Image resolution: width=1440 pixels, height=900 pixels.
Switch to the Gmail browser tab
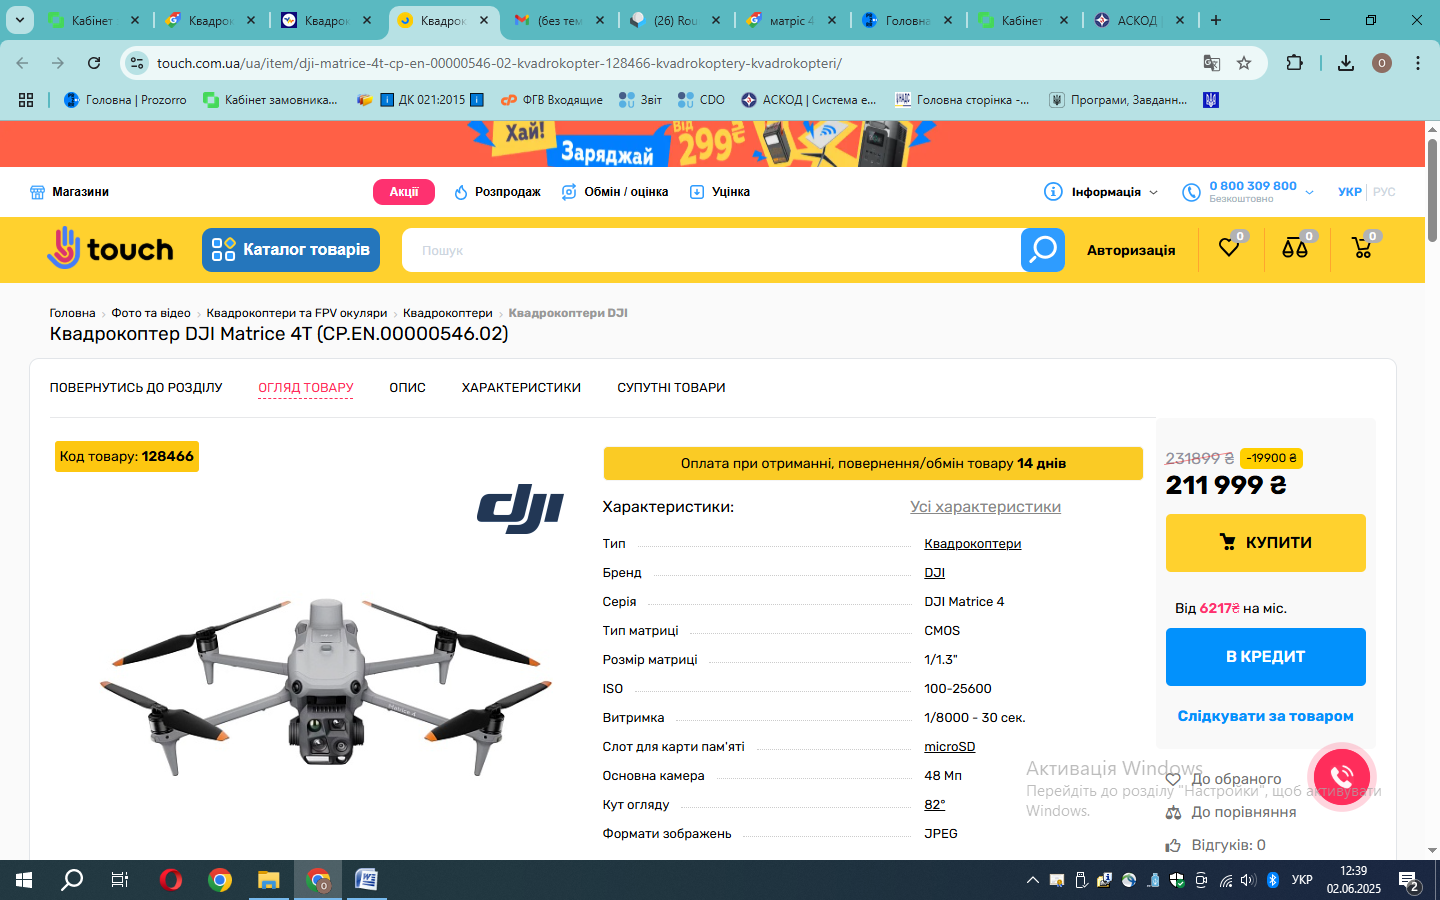[x=558, y=20]
